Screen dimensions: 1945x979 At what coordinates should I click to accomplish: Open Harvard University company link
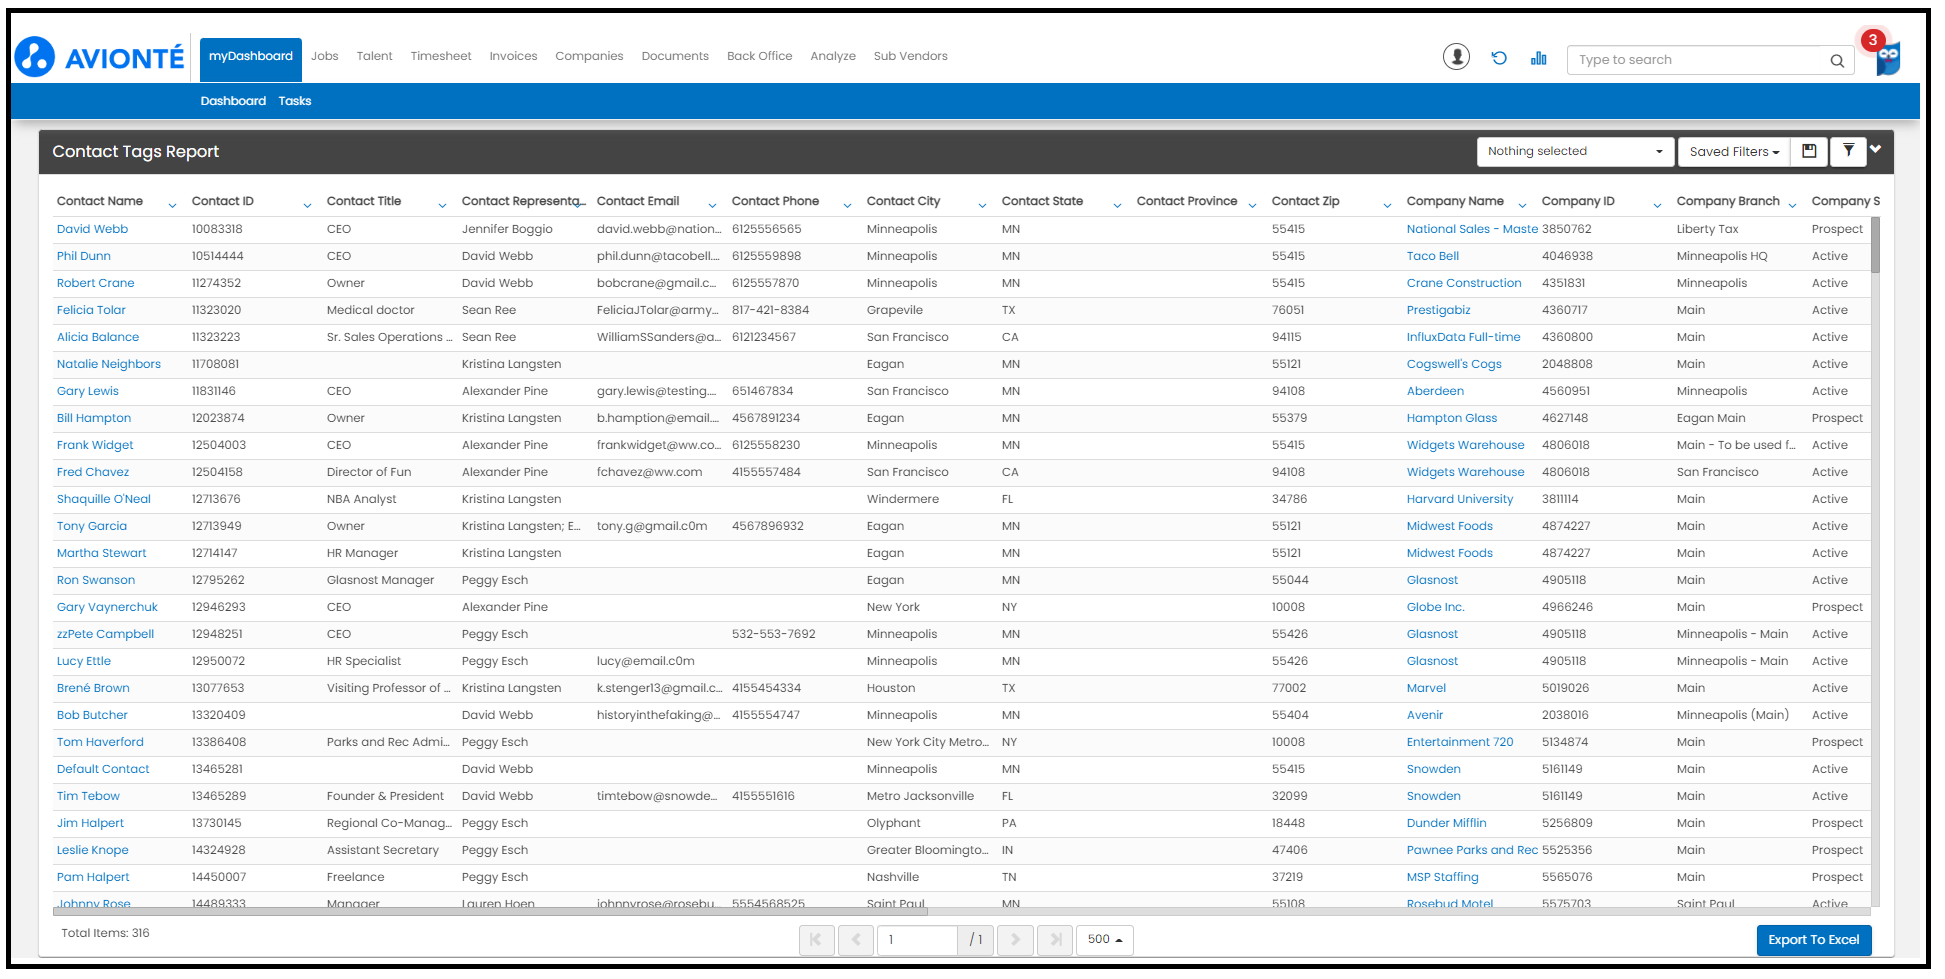click(1459, 499)
